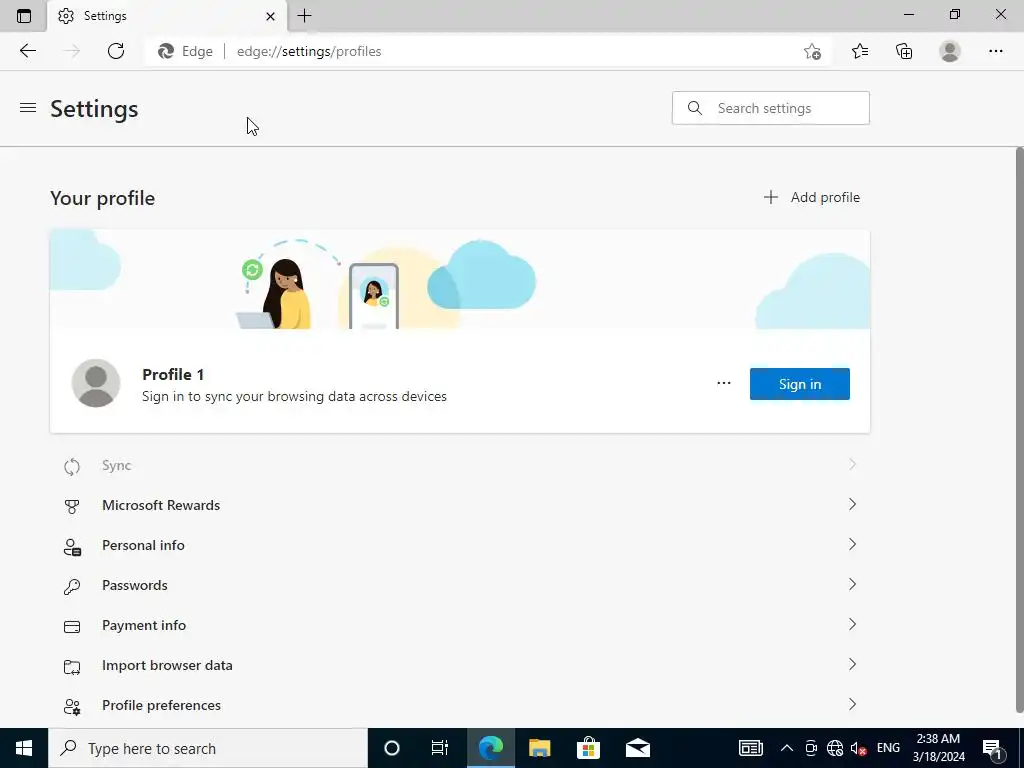
Task: Expand Microsoft Rewards with right chevron
Action: tap(852, 504)
